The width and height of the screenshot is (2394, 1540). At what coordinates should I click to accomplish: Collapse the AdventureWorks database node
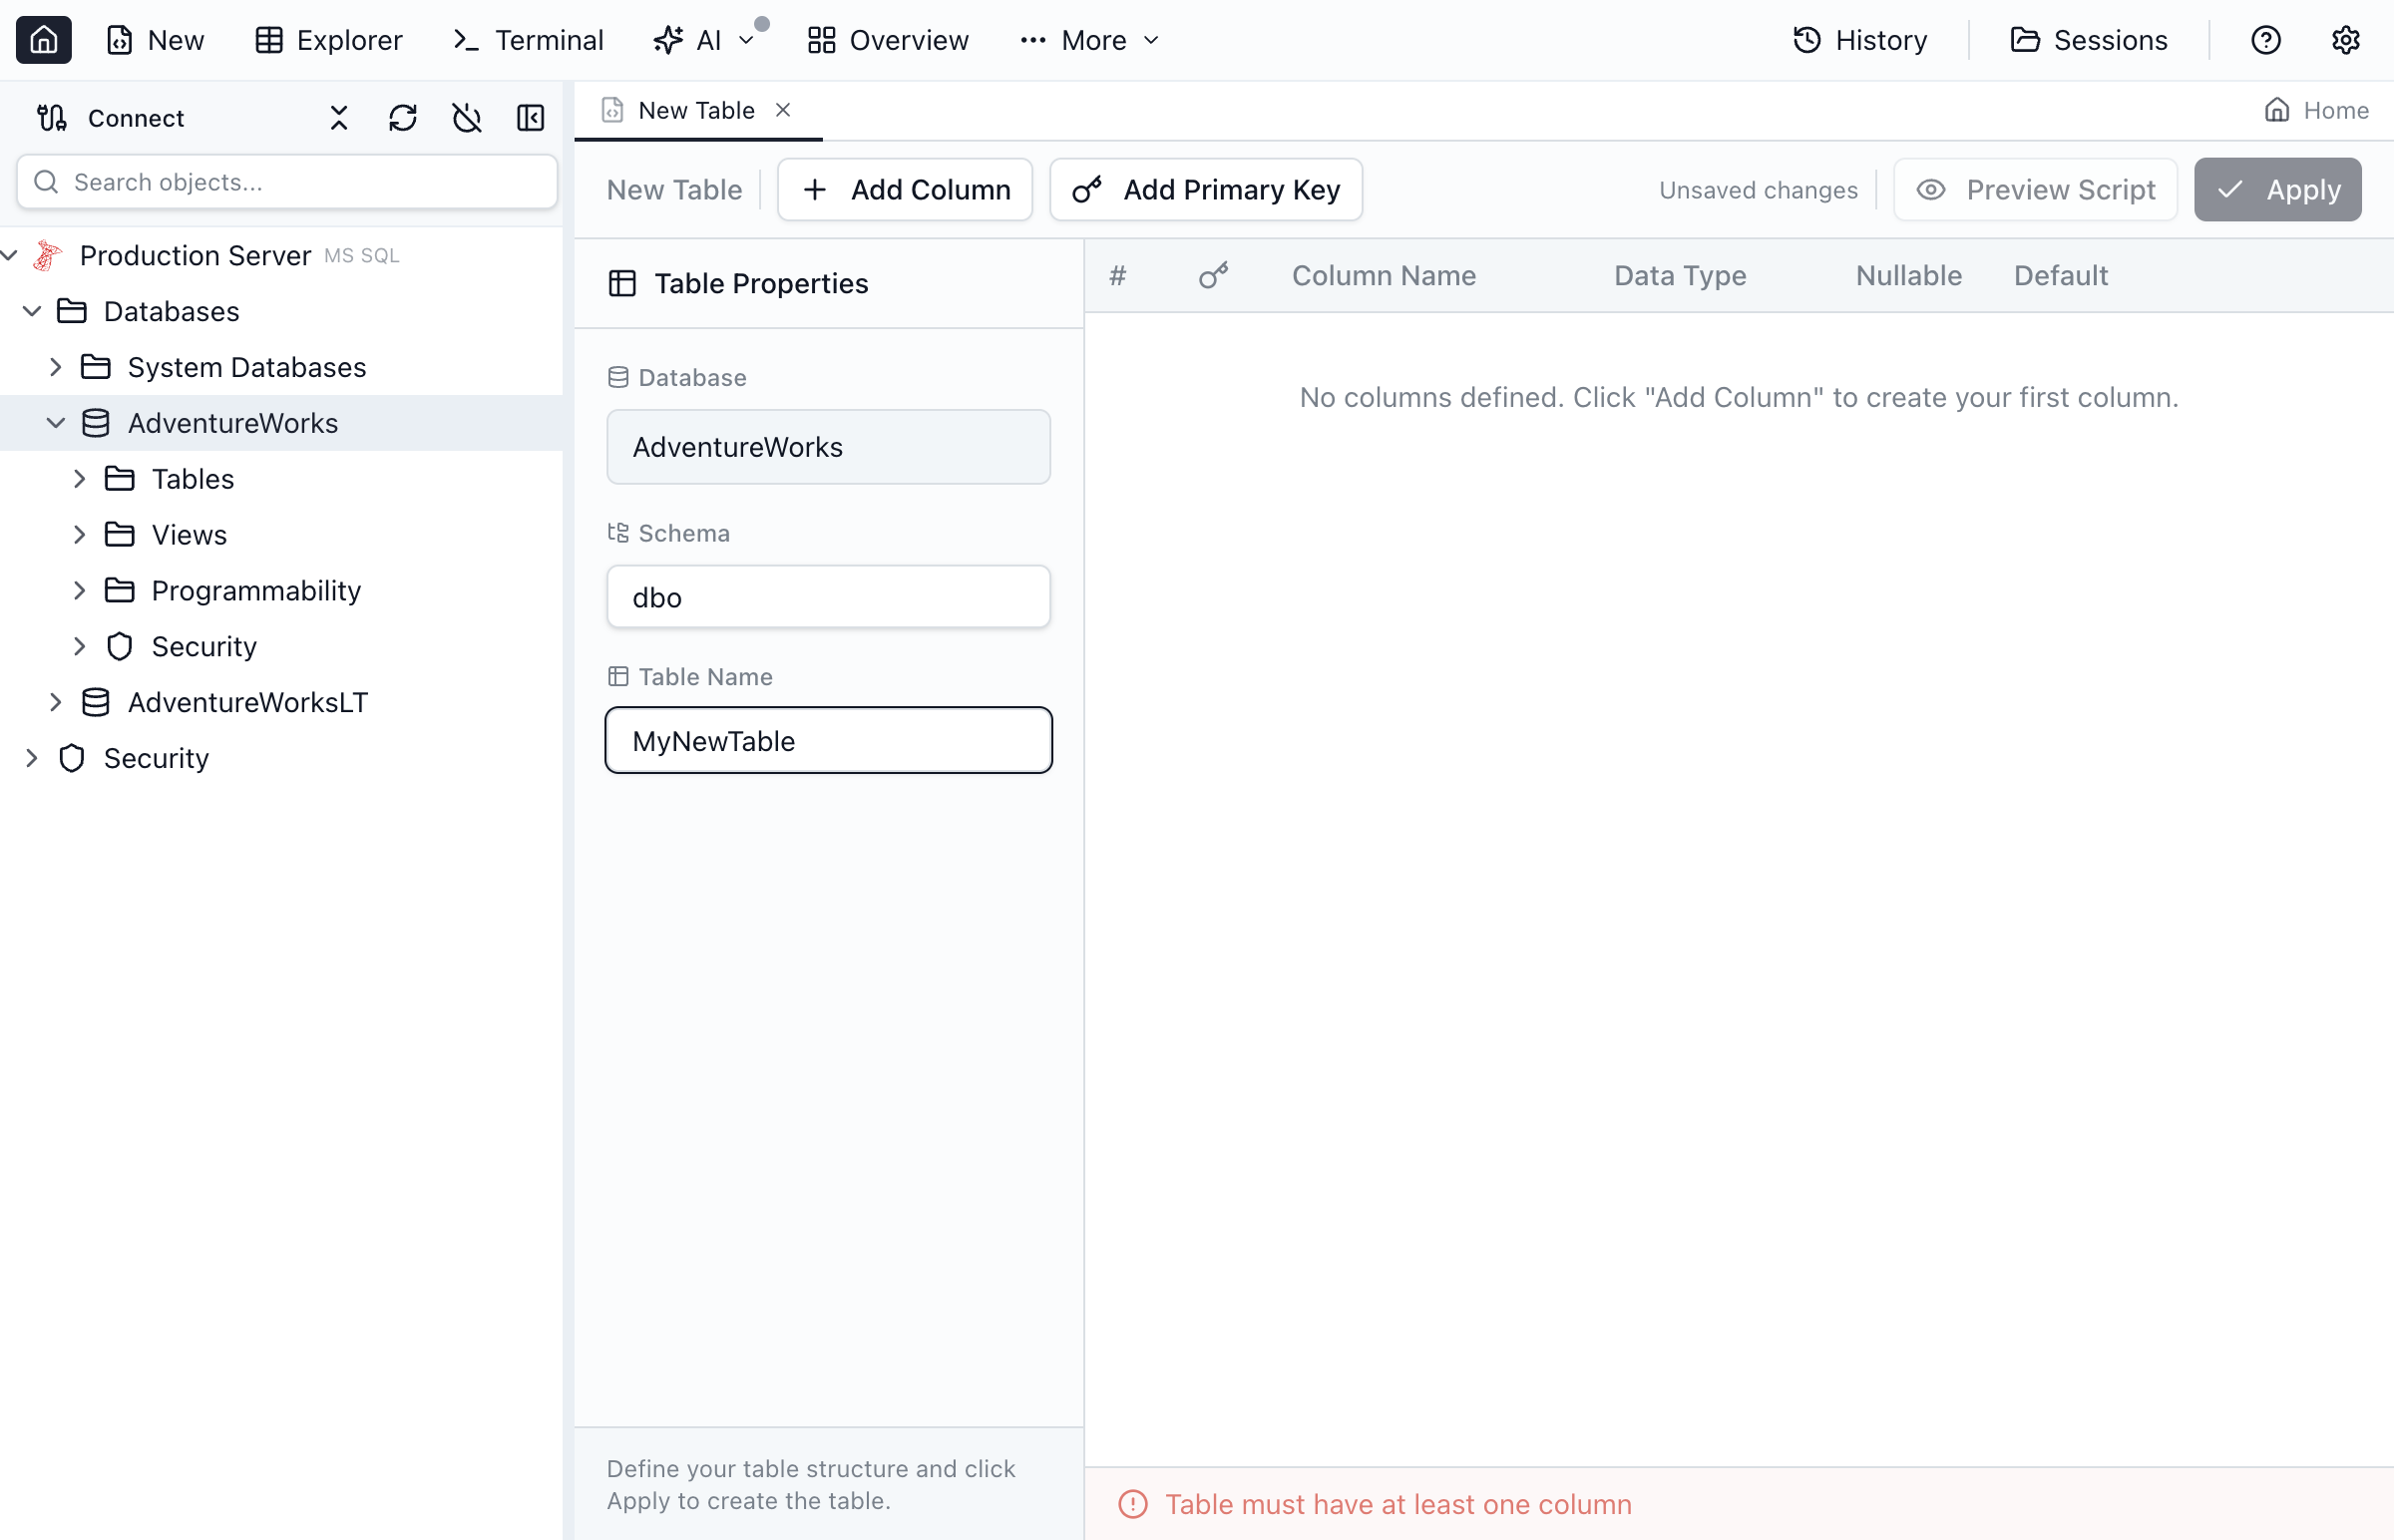[56, 423]
